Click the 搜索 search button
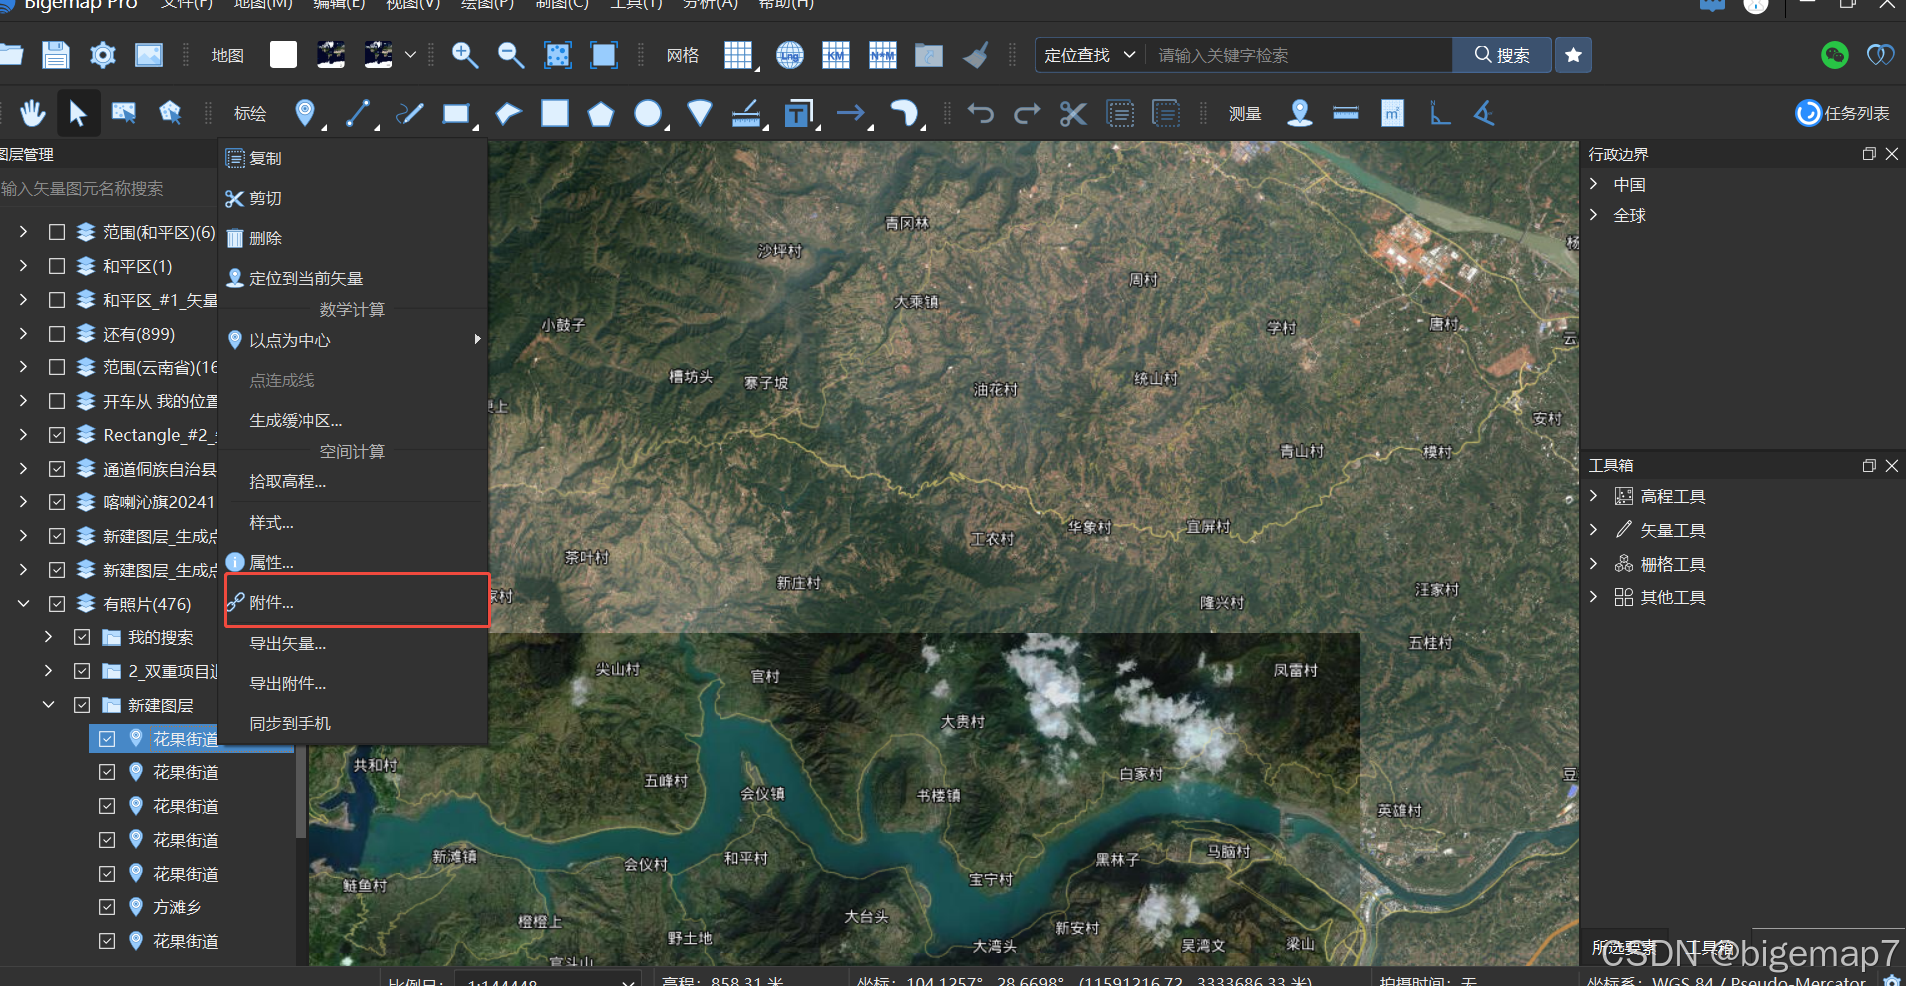 pyautogui.click(x=1502, y=55)
